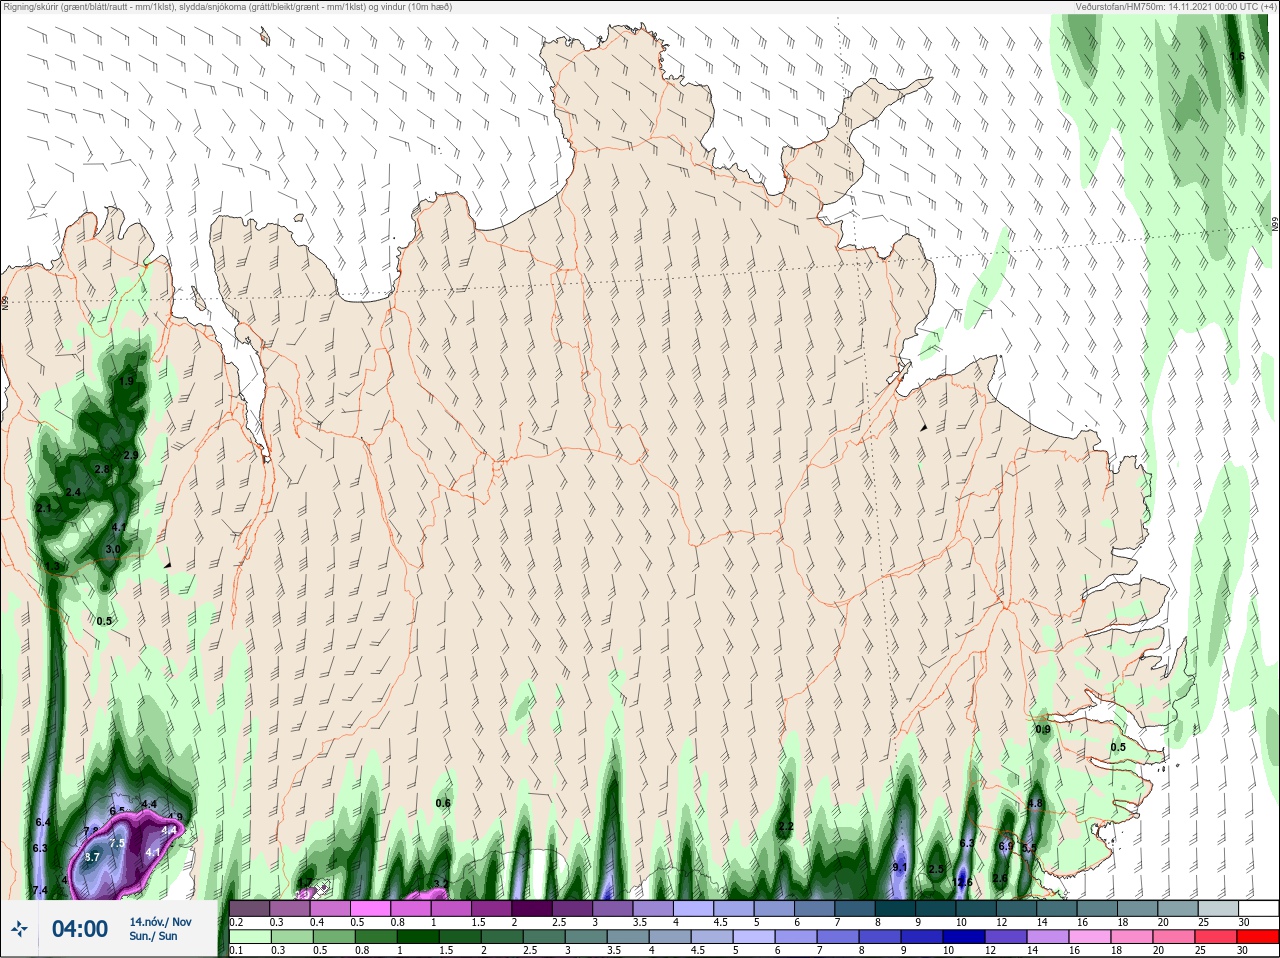This screenshot has height=958, width=1280.
Task: Select the red 30 swatch in lower legend
Action: click(x=1259, y=937)
